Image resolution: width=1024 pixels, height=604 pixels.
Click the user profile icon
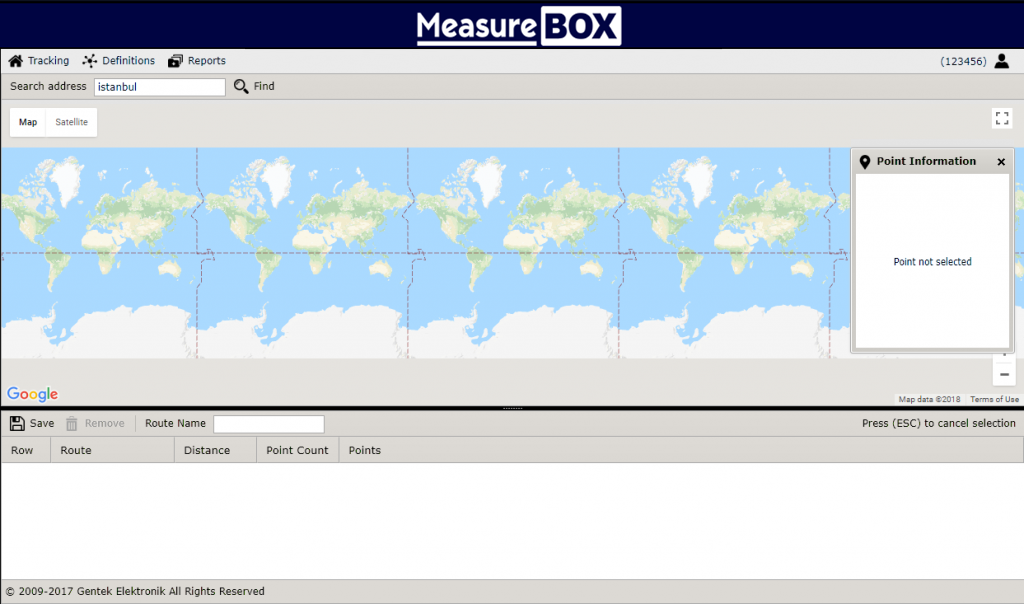1001,61
